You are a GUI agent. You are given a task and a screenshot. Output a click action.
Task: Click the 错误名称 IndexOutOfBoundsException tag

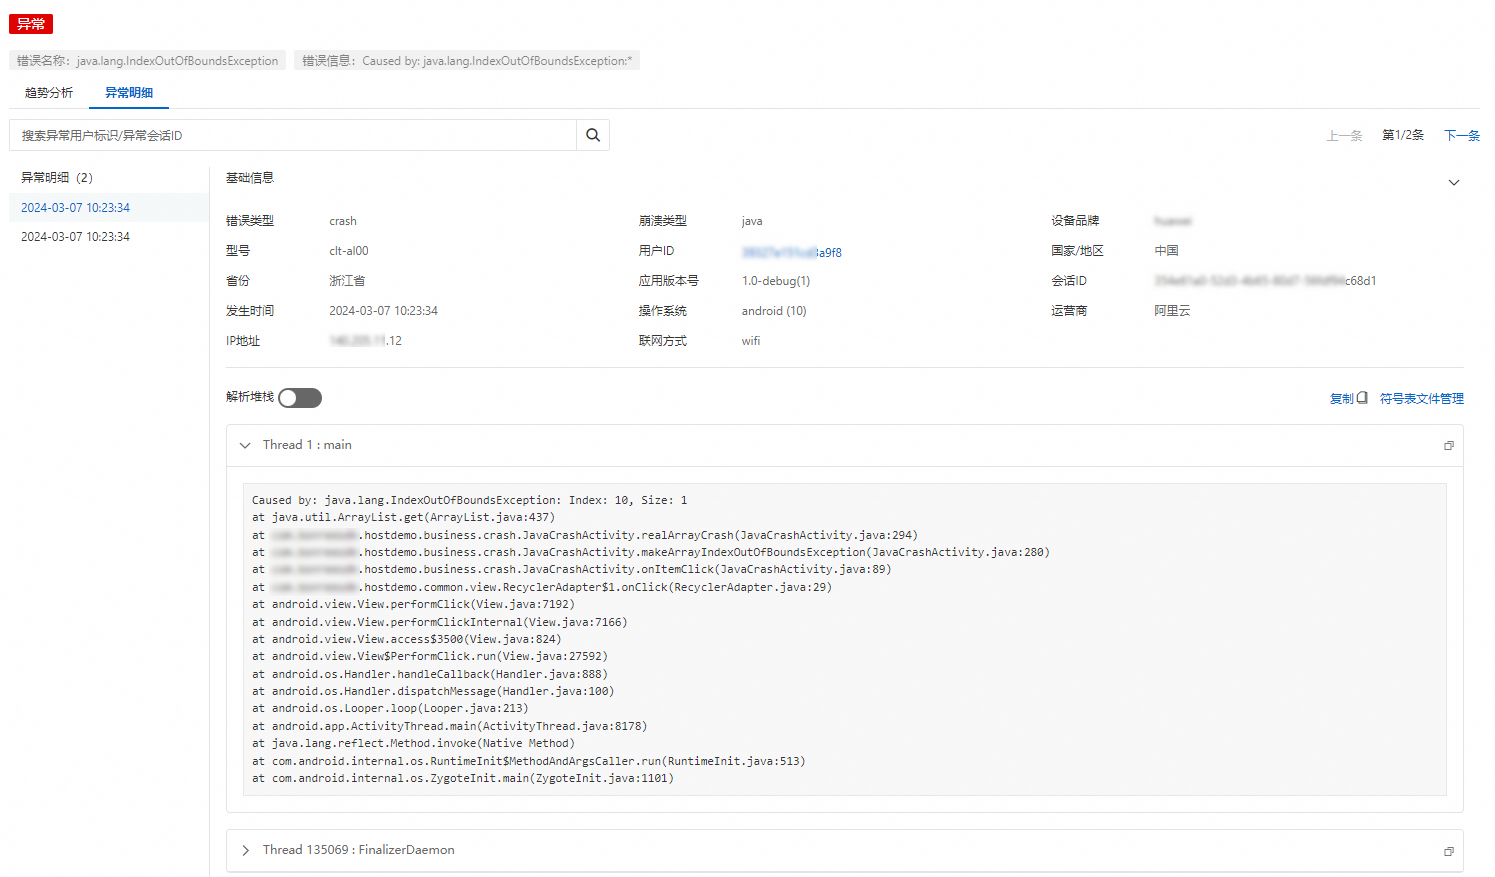pyautogui.click(x=148, y=61)
